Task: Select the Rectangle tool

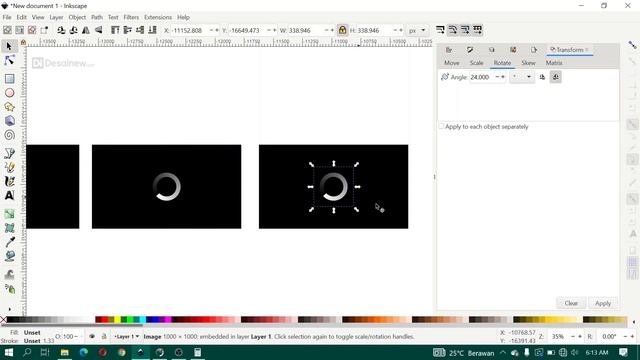Action: click(9, 78)
